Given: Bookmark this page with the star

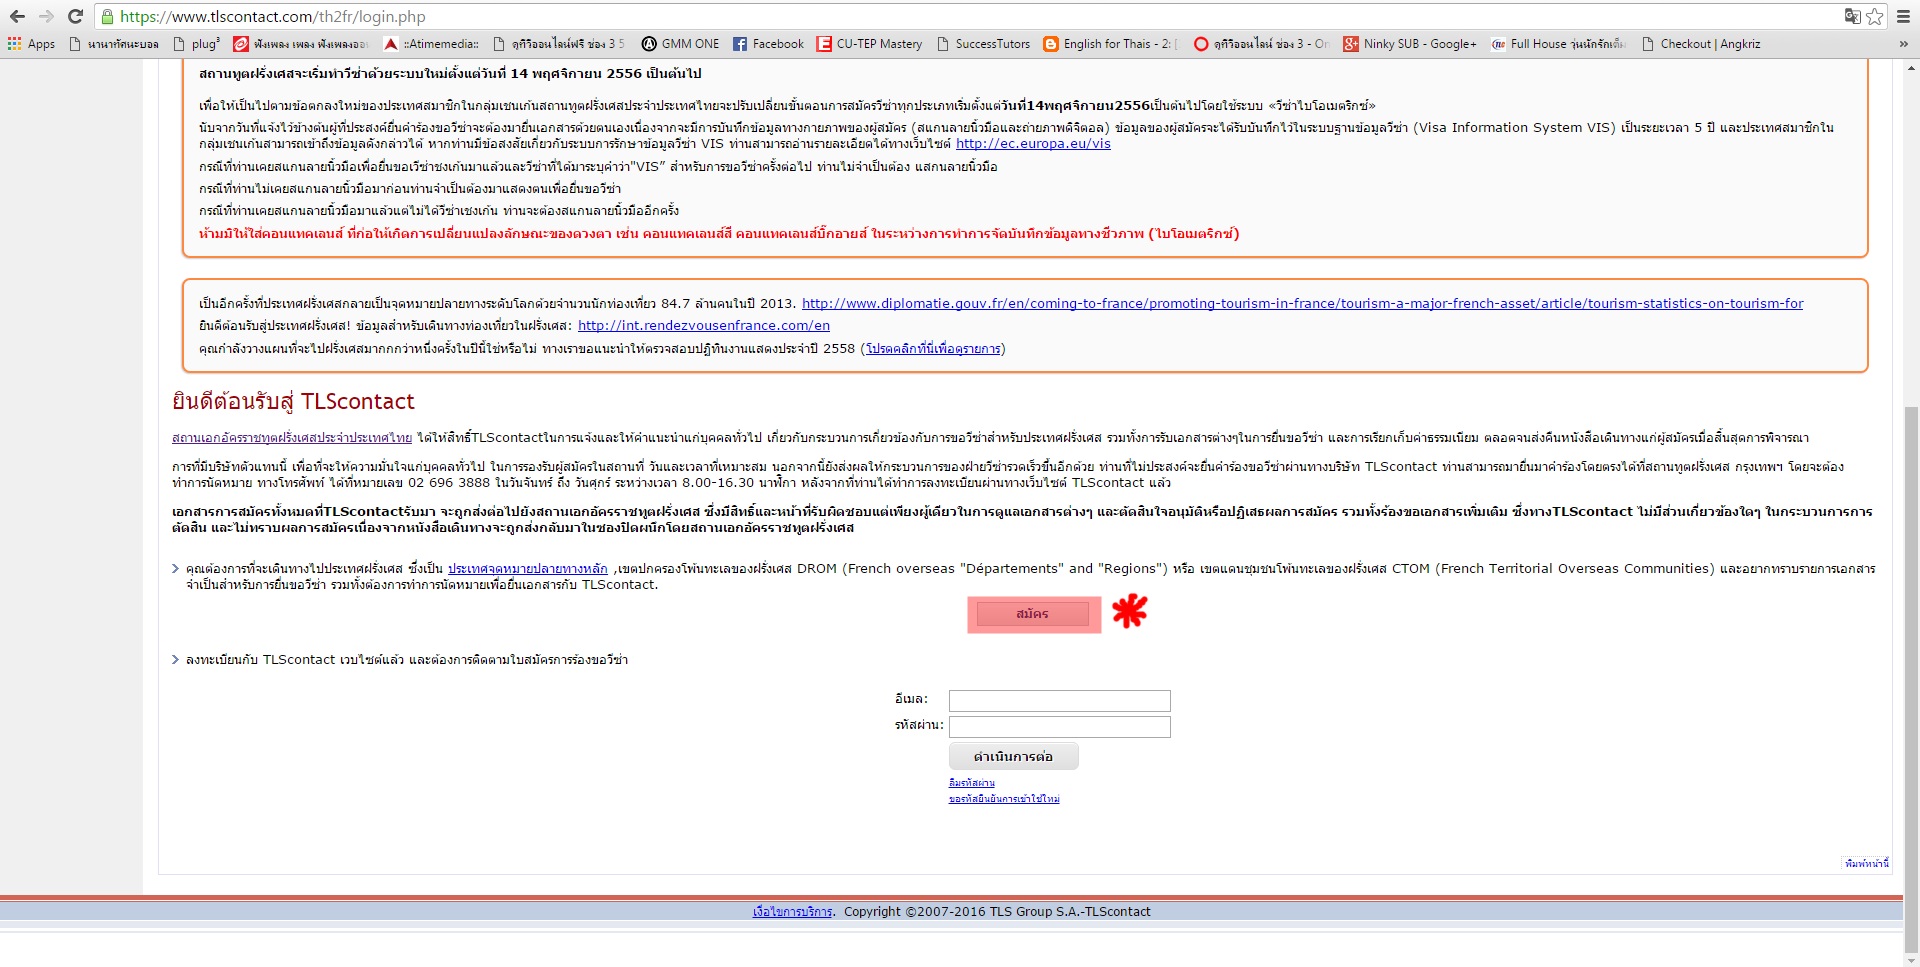Looking at the screenshot, I should click(1875, 16).
